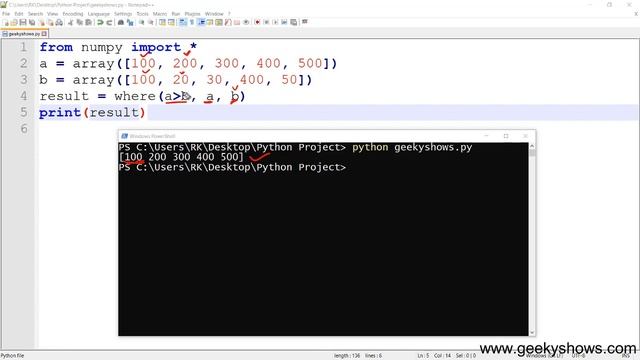Screen dimensions: 640x360
Task: Open the user defined language icon
Action: tap(209, 22)
